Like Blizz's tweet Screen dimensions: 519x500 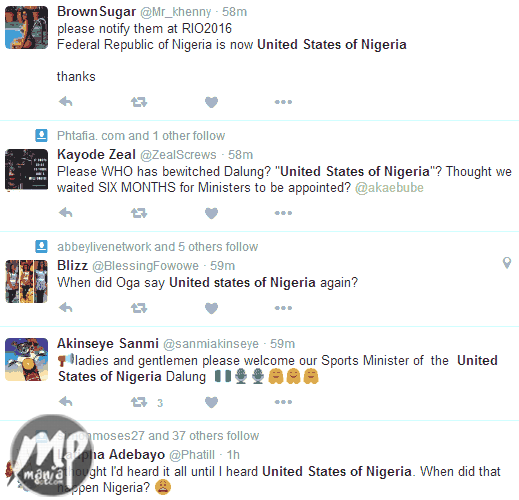coord(211,308)
